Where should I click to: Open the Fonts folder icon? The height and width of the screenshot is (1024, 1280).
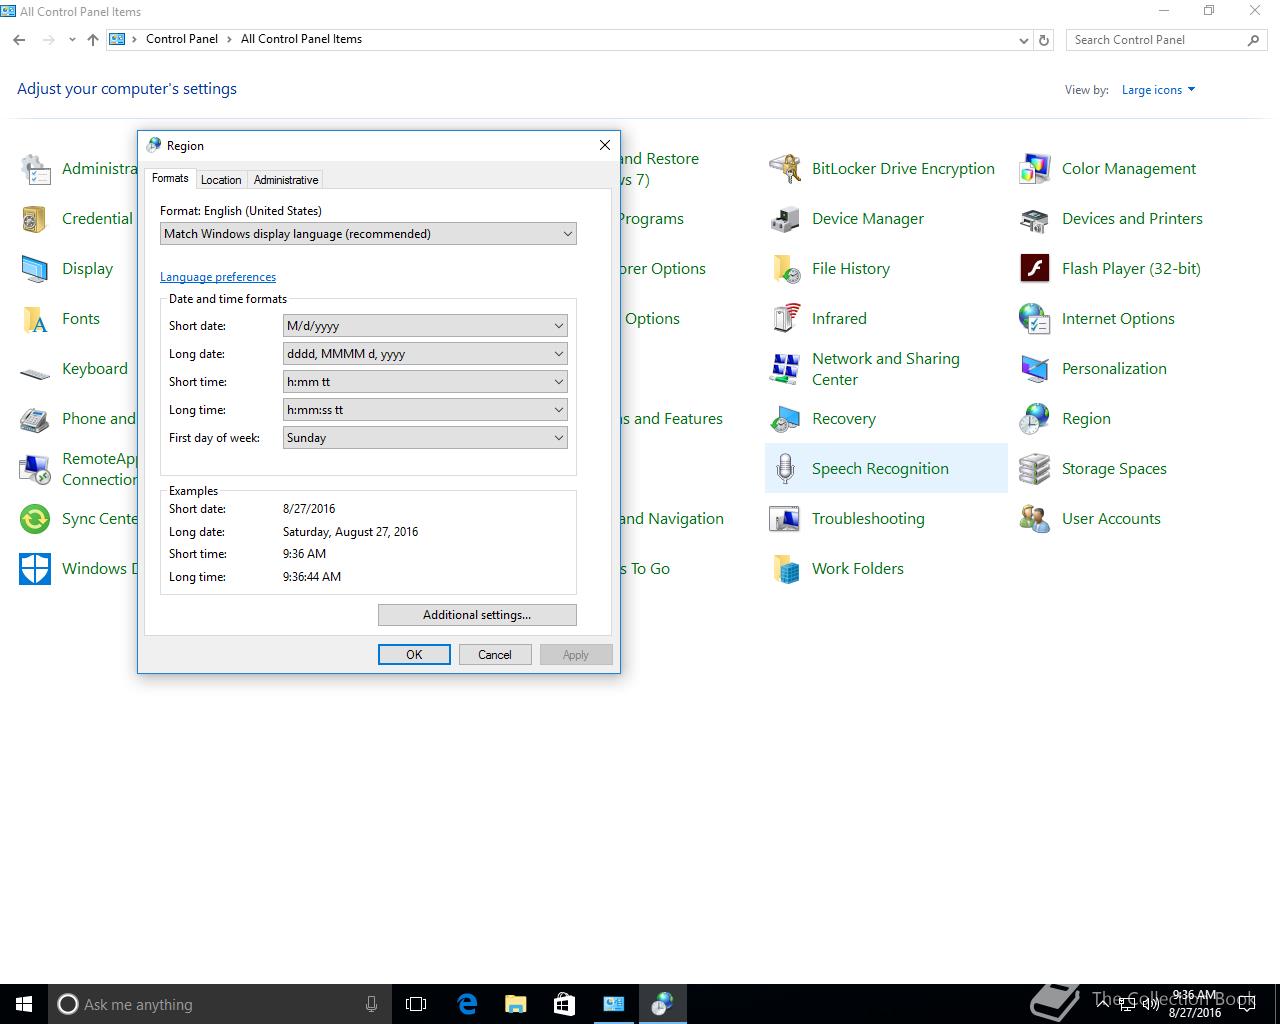click(x=35, y=319)
